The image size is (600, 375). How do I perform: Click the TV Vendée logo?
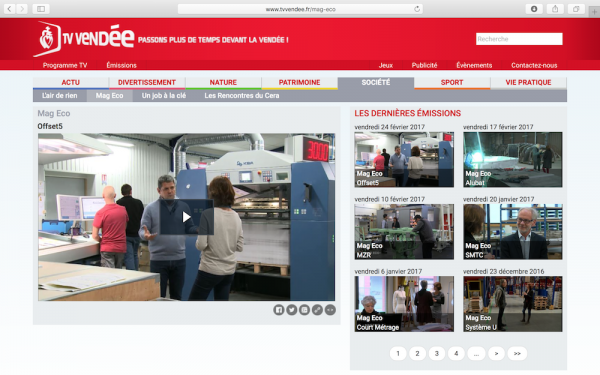tap(84, 39)
